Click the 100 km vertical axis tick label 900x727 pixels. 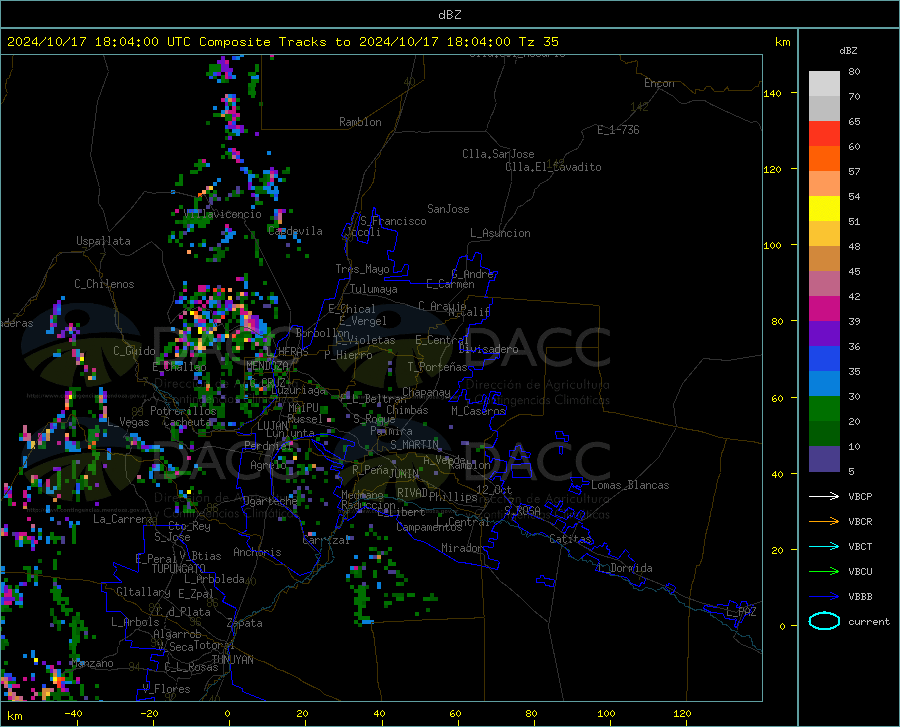tap(772, 245)
